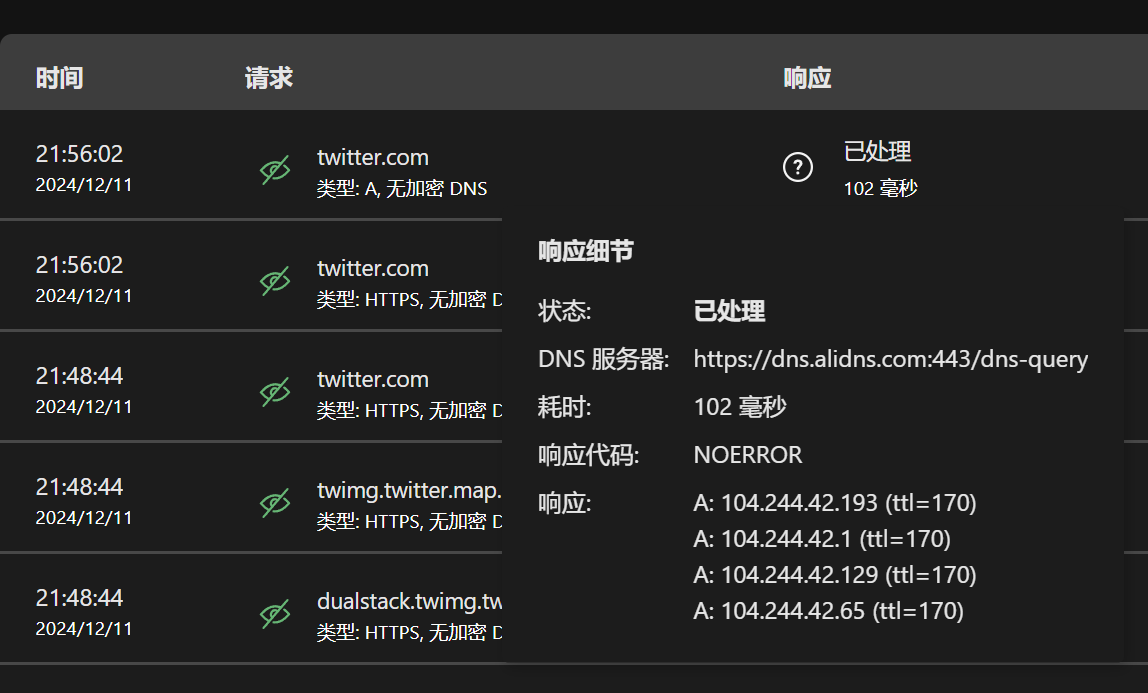
Task: Click the 'DNS 服务器:' label
Action: coord(604,359)
